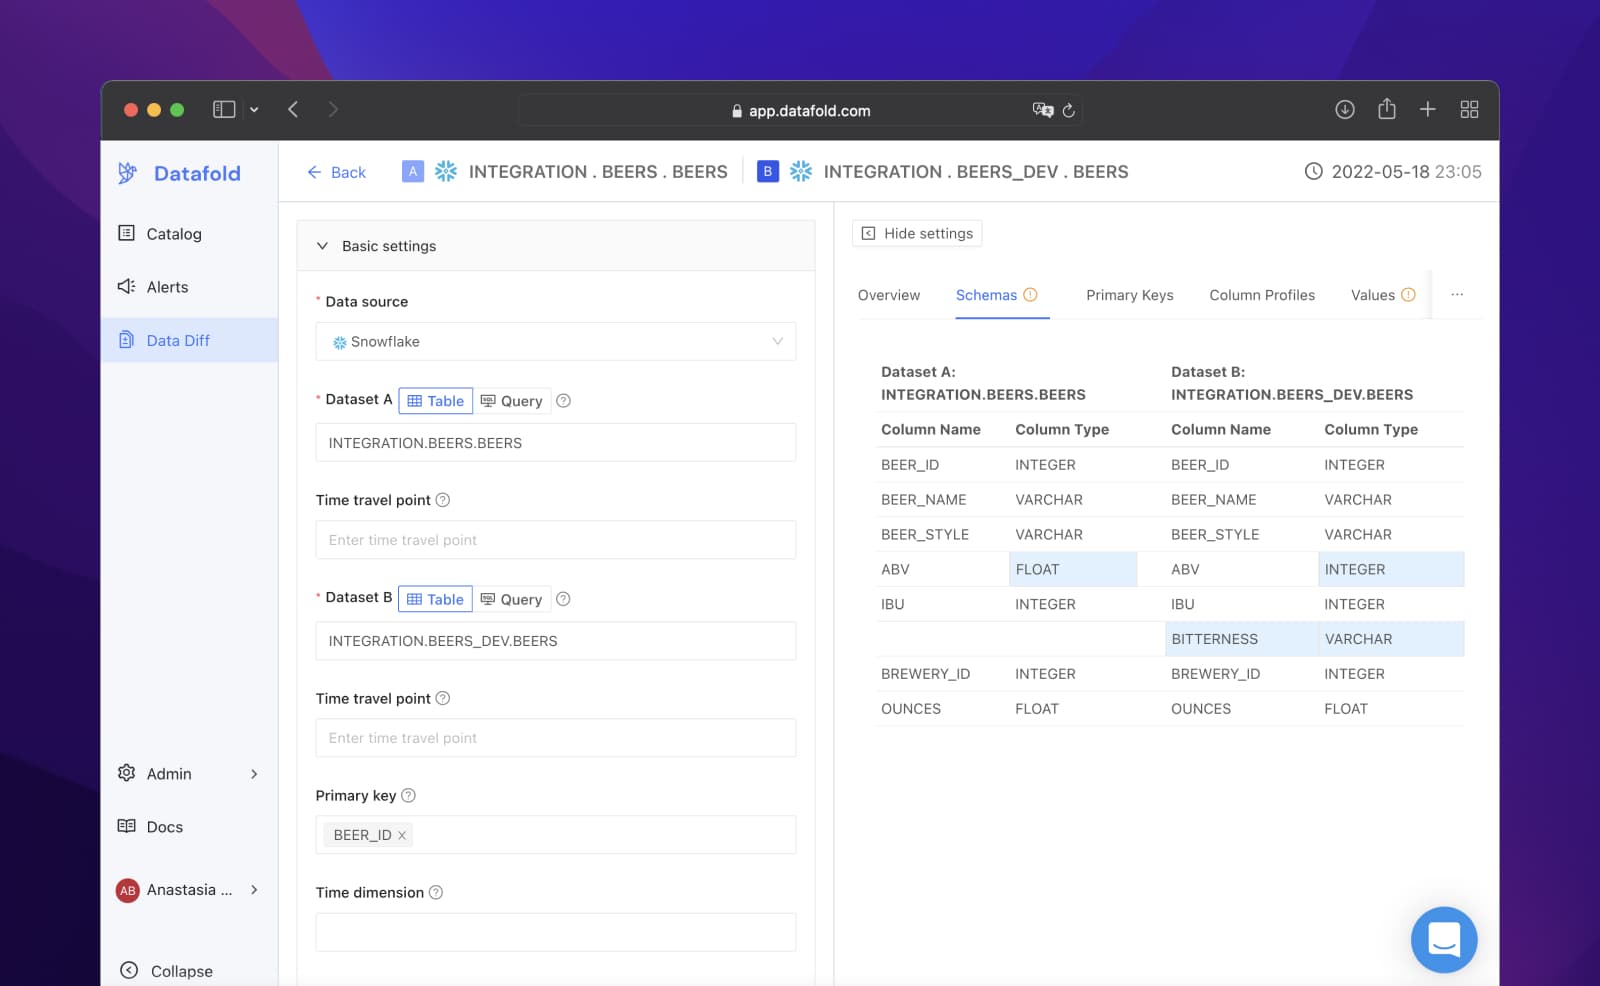Focus Dataset B time travel point field
This screenshot has width=1600, height=986.
tap(555, 738)
